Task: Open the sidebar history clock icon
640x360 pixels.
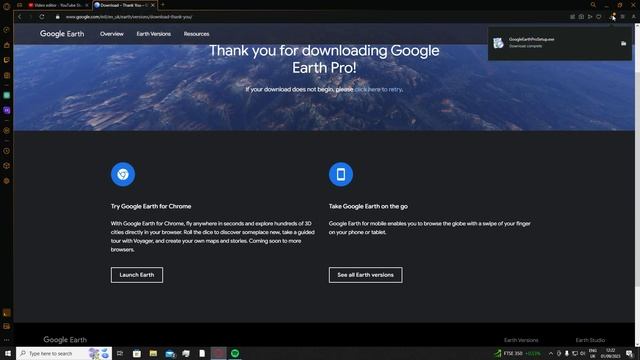Action: [x=7, y=151]
